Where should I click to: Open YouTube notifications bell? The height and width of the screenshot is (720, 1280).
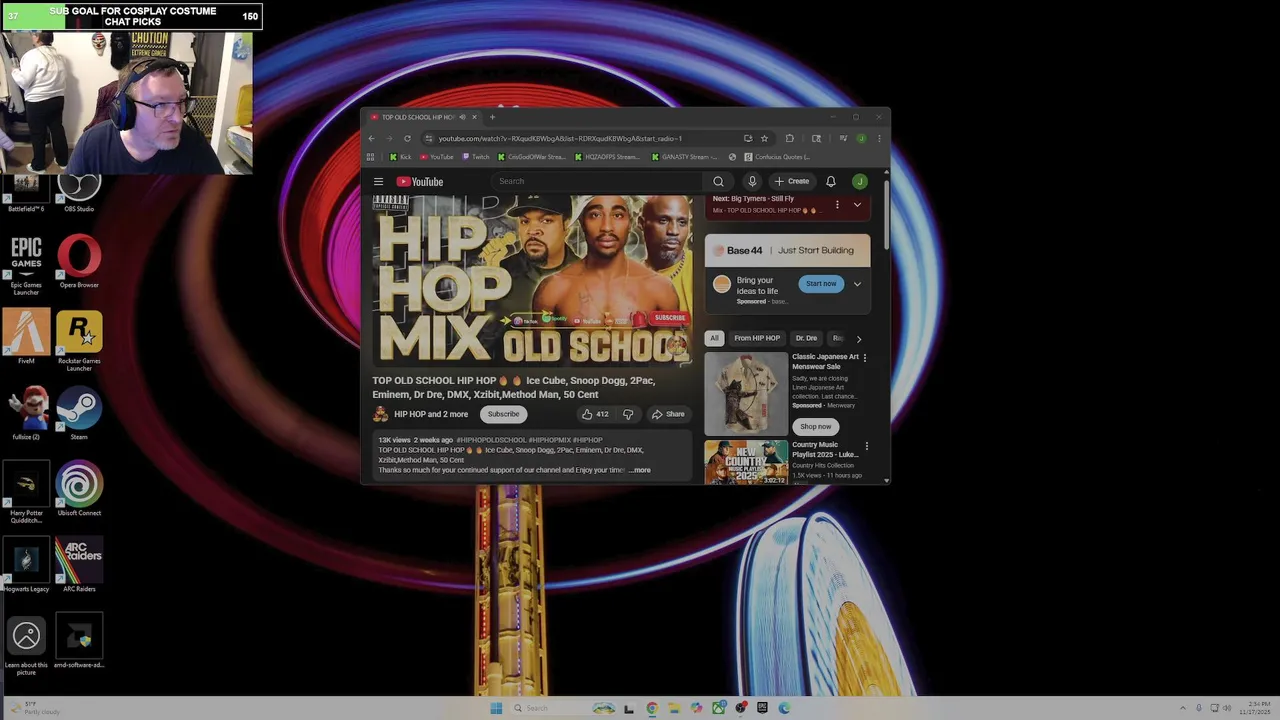(x=830, y=181)
